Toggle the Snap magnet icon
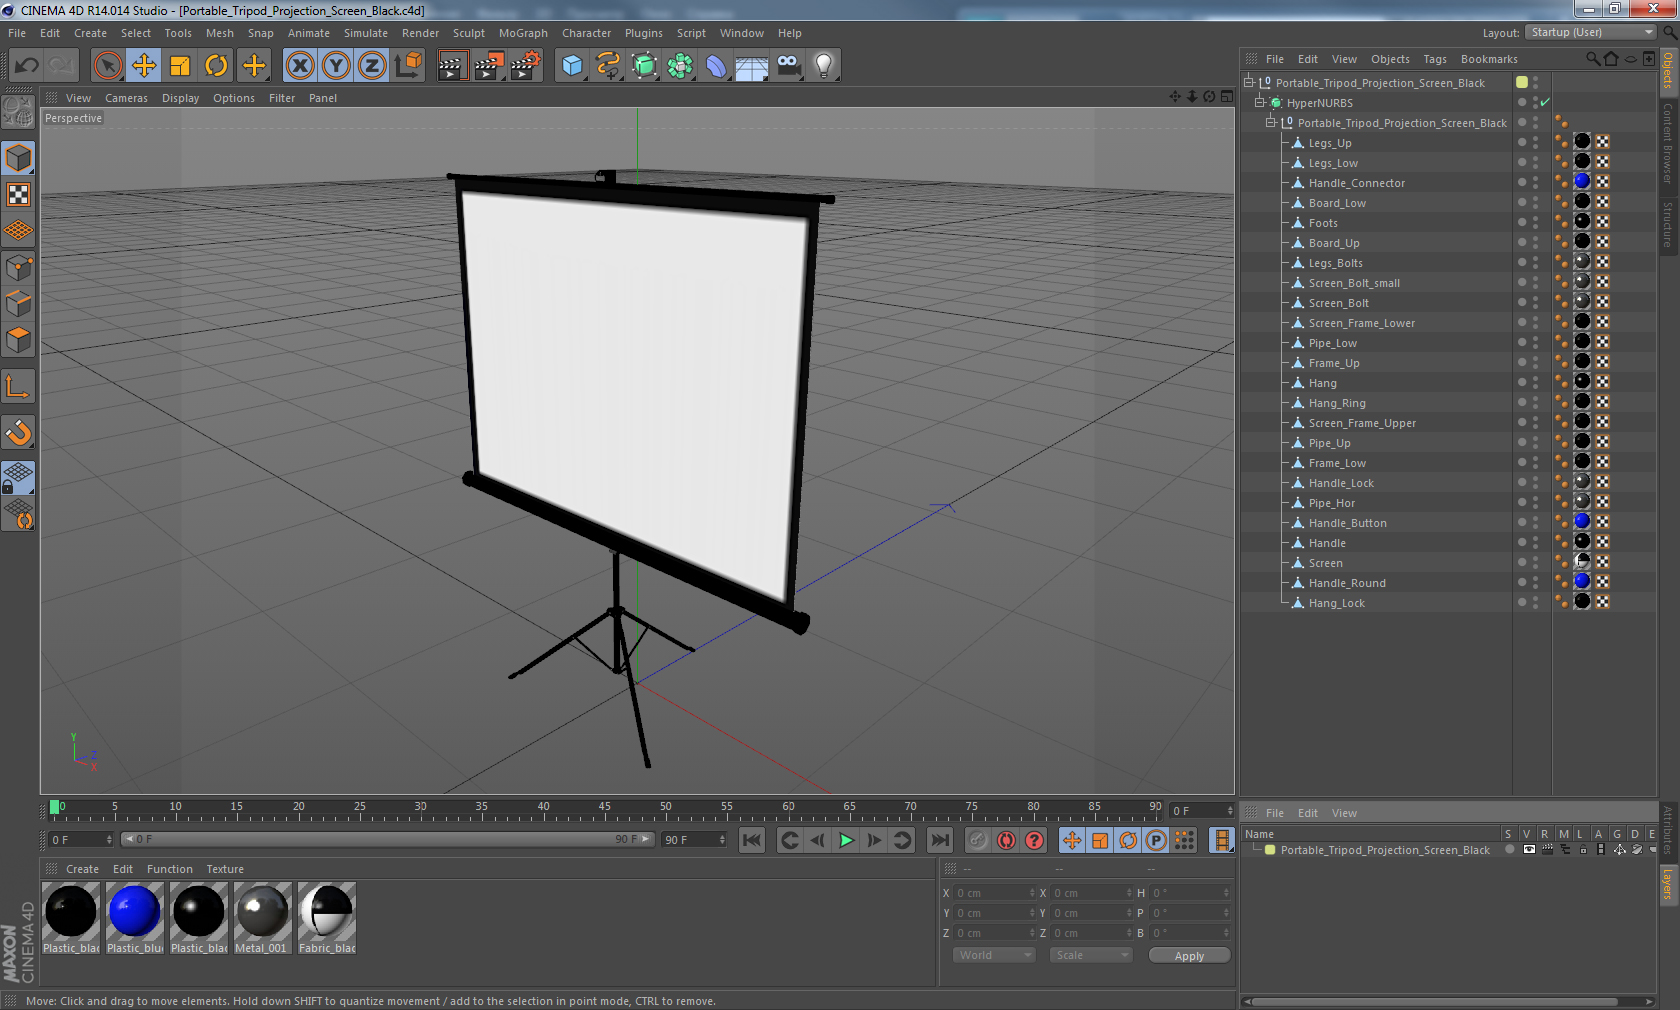Image resolution: width=1680 pixels, height=1010 pixels. [19, 433]
